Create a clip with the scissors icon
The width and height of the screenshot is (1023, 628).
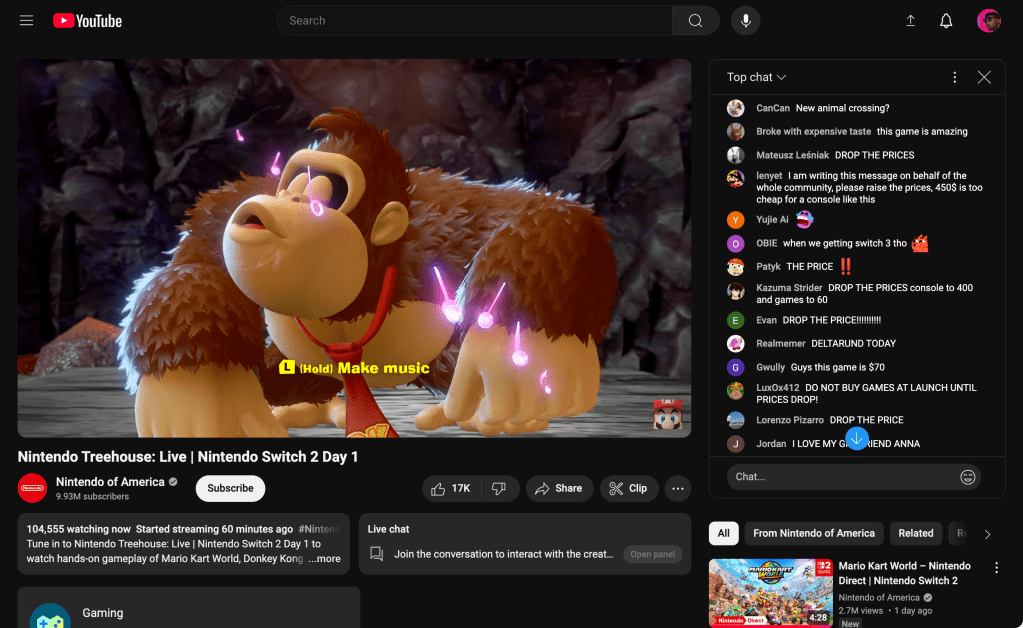629,488
